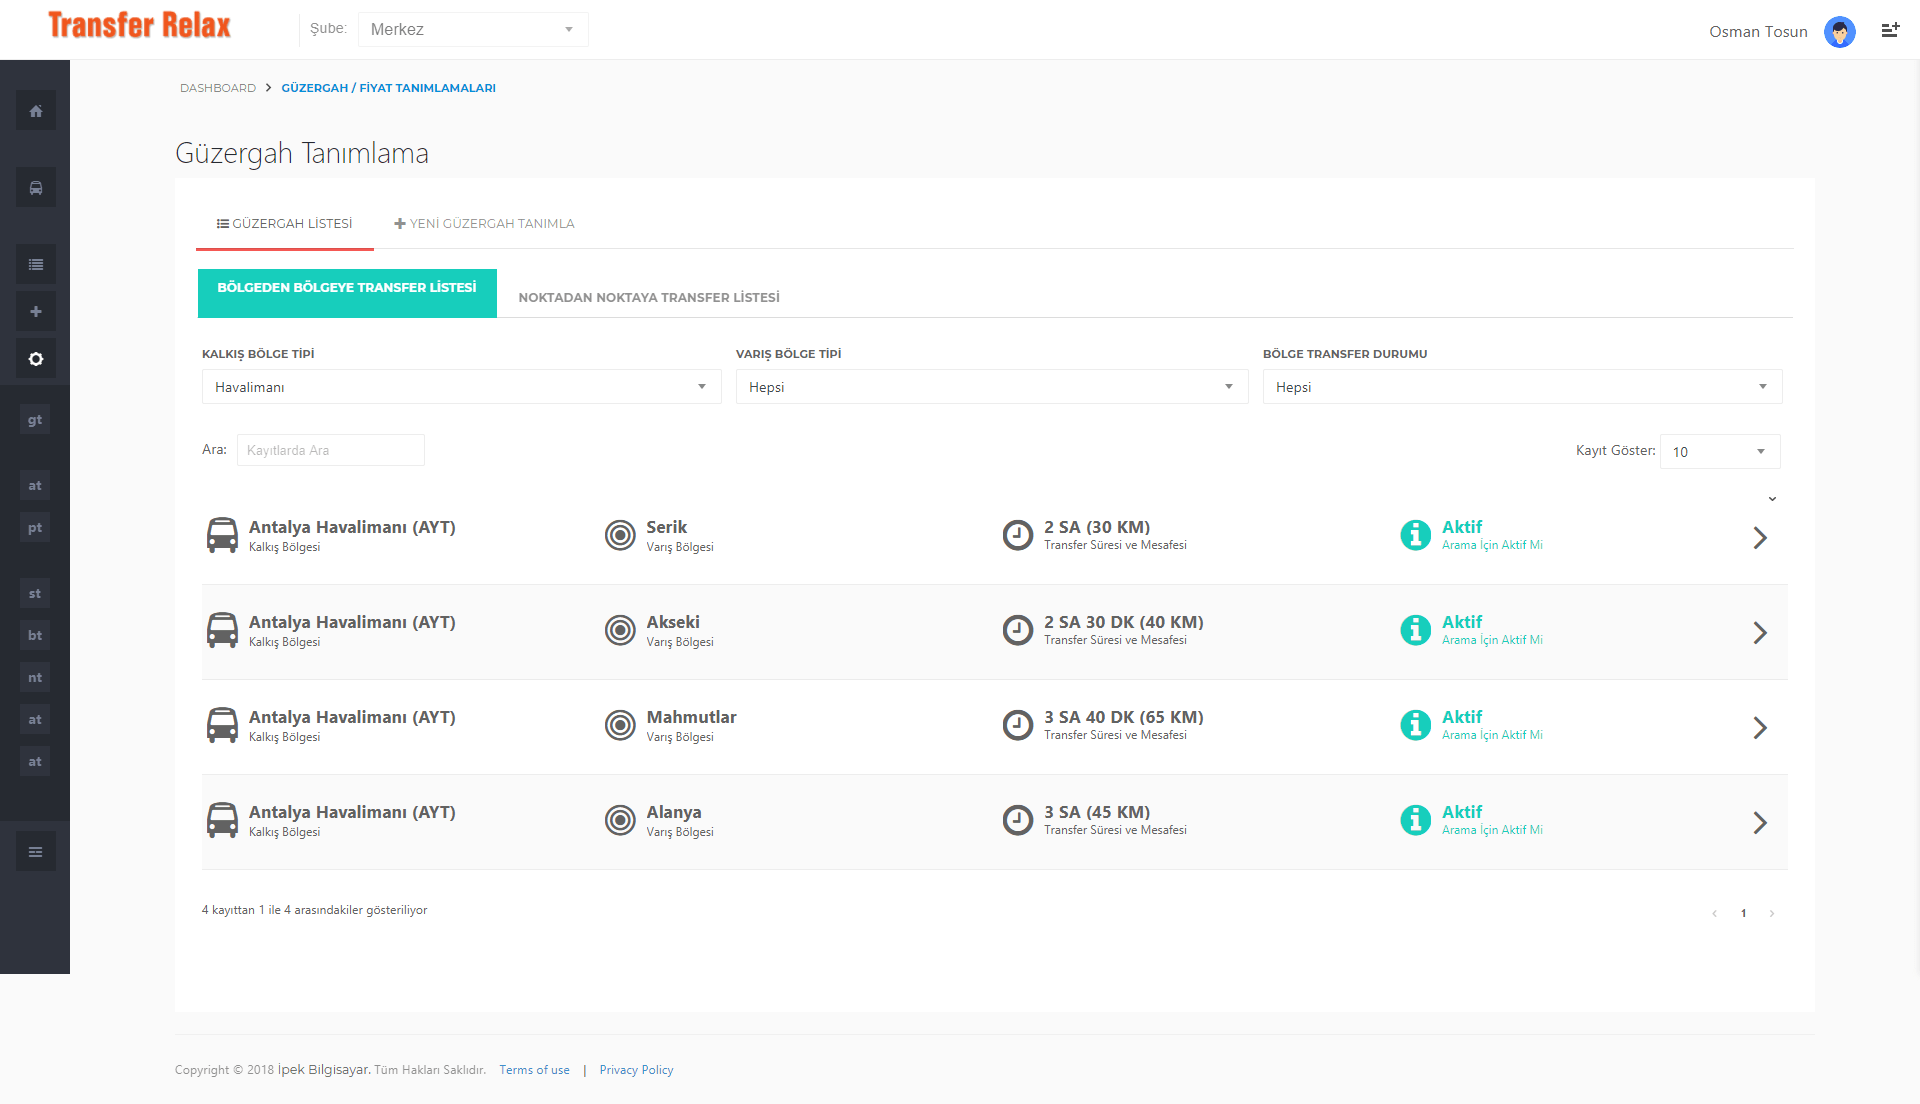Viewport: 1920px width, 1104px height.
Task: Click the user avatar icon
Action: [x=1839, y=32]
